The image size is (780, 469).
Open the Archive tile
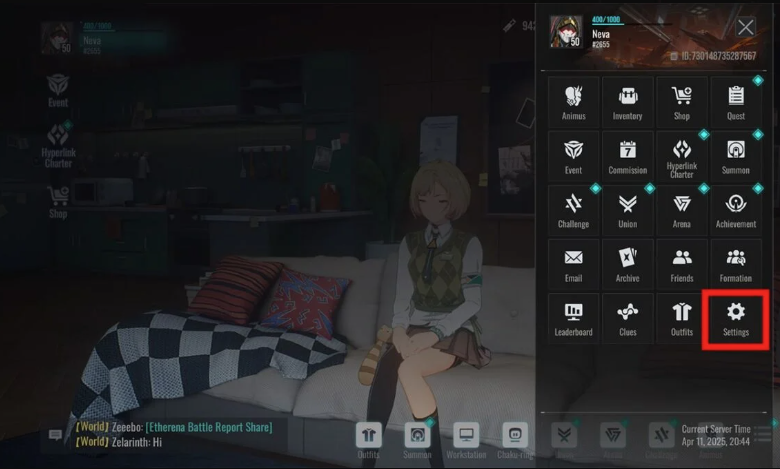point(628,264)
